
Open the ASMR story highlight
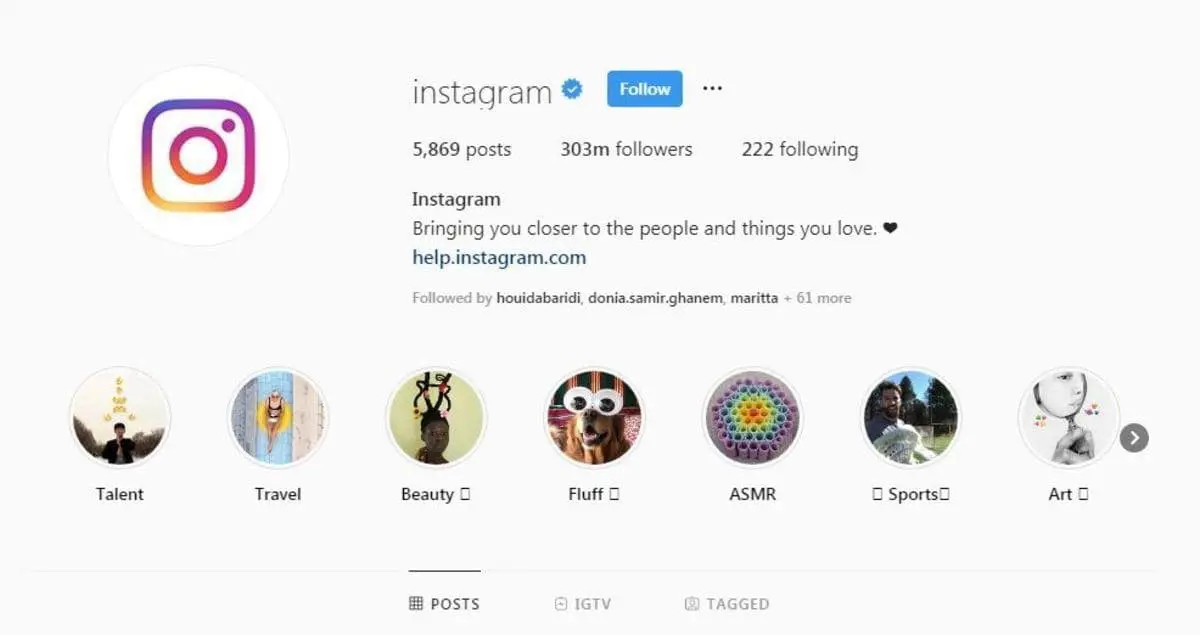[752, 417]
